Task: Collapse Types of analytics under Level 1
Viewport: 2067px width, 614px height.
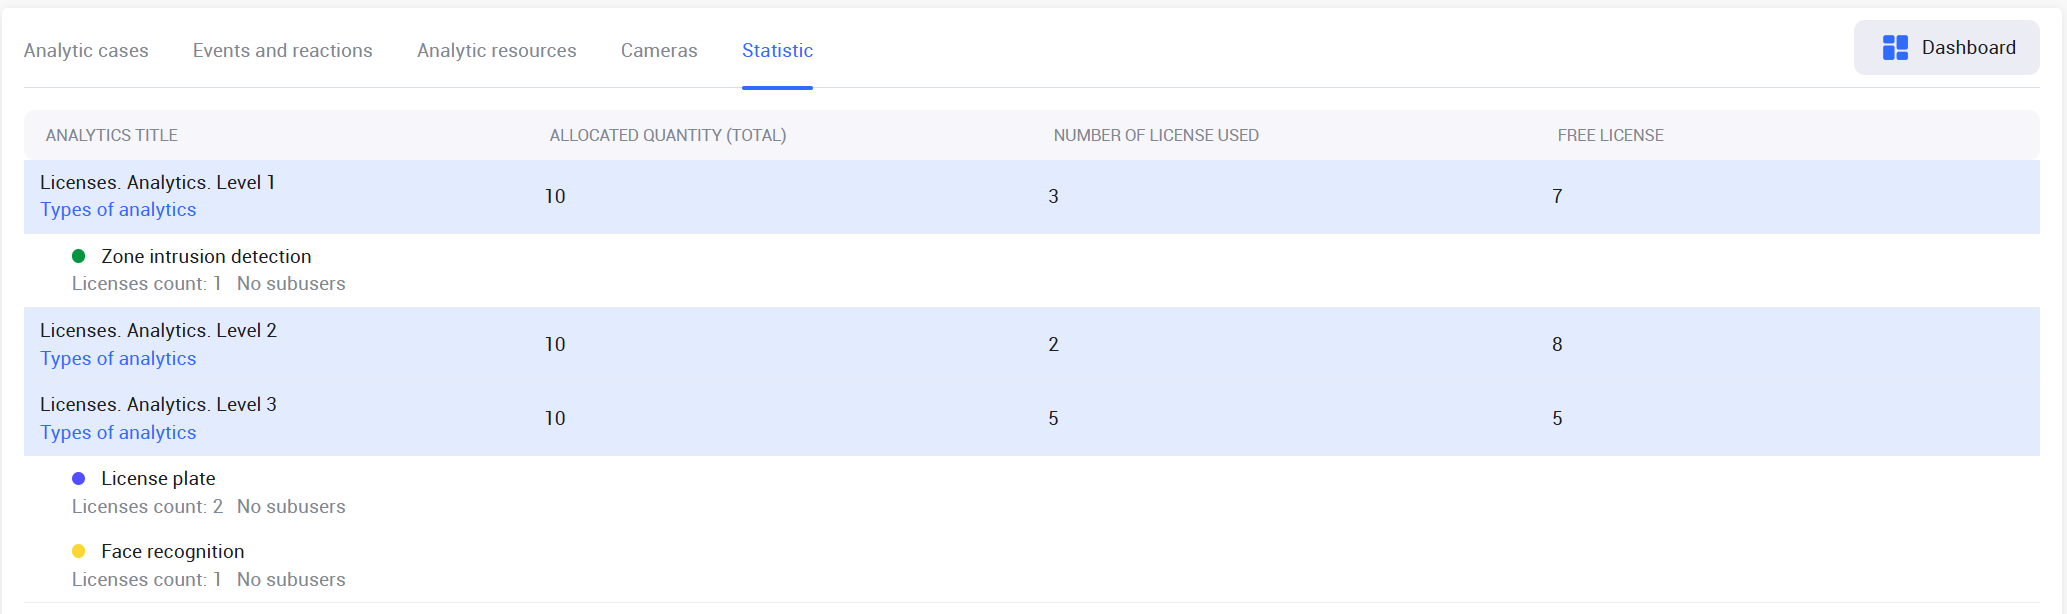Action: pyautogui.click(x=118, y=210)
